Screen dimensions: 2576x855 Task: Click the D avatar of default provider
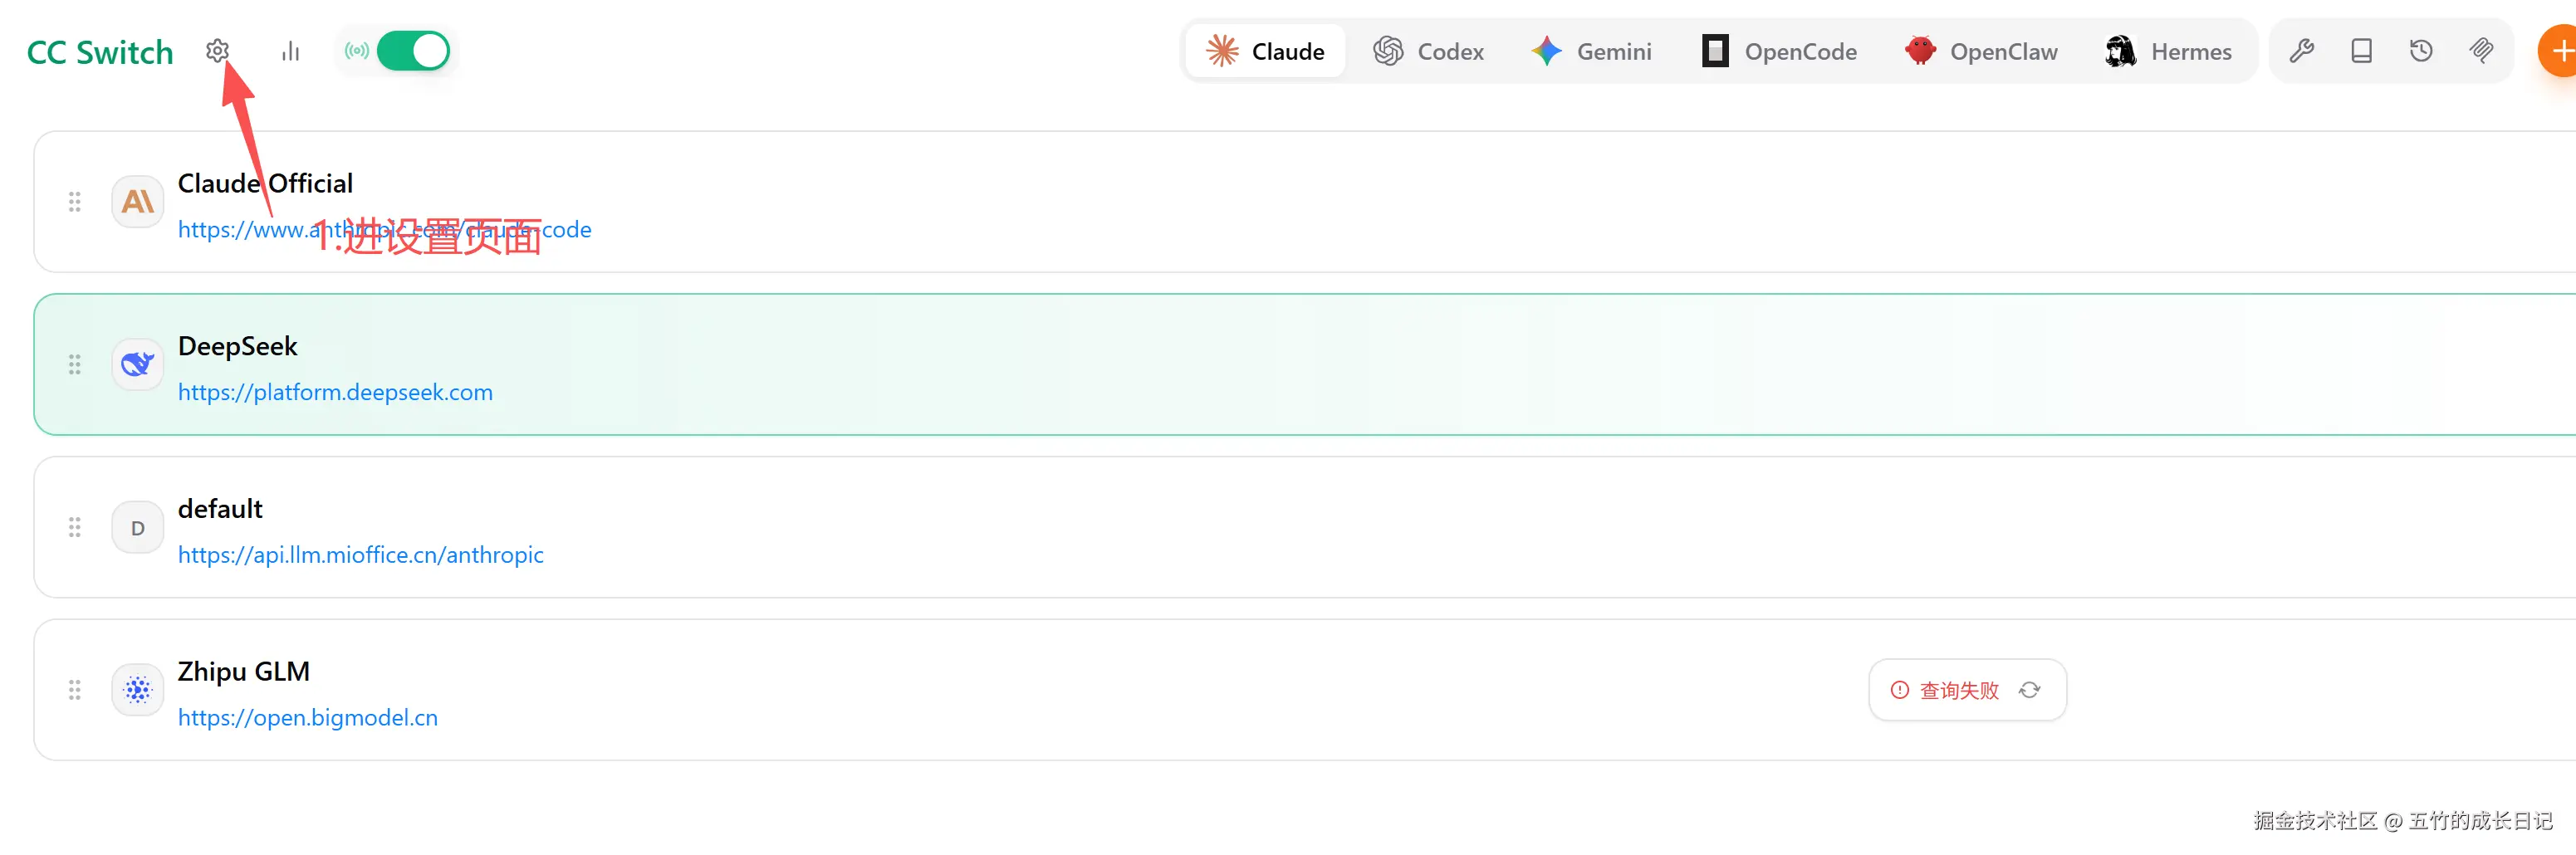138,528
